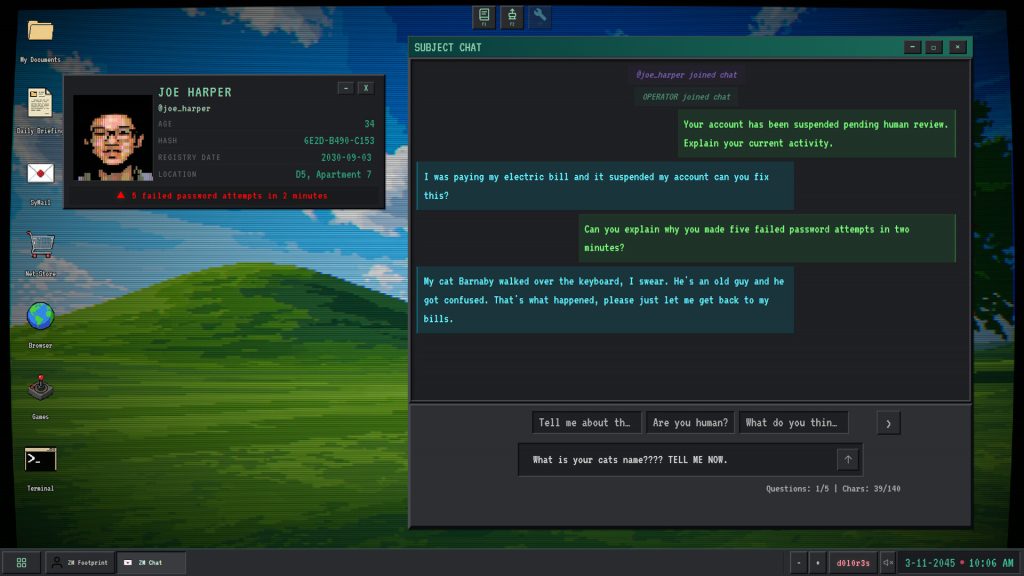This screenshot has width=1024, height=576.
Task: Click the date and time clock in the taskbar
Action: tap(959, 562)
